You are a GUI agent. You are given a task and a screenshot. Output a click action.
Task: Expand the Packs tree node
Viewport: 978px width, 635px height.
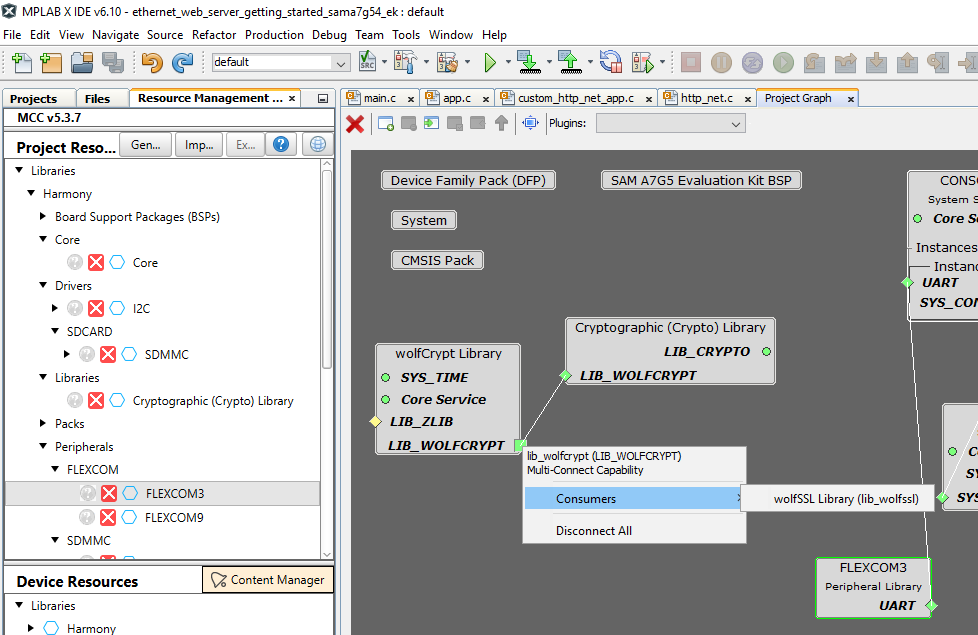click(x=43, y=423)
